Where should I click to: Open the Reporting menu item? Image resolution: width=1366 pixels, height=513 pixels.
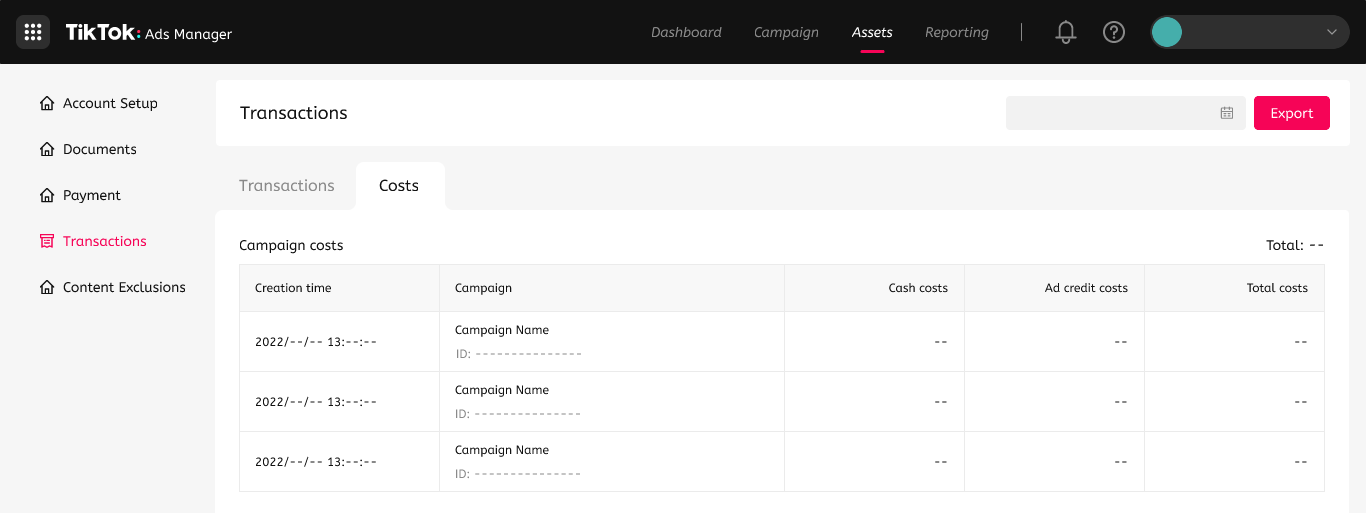click(956, 32)
